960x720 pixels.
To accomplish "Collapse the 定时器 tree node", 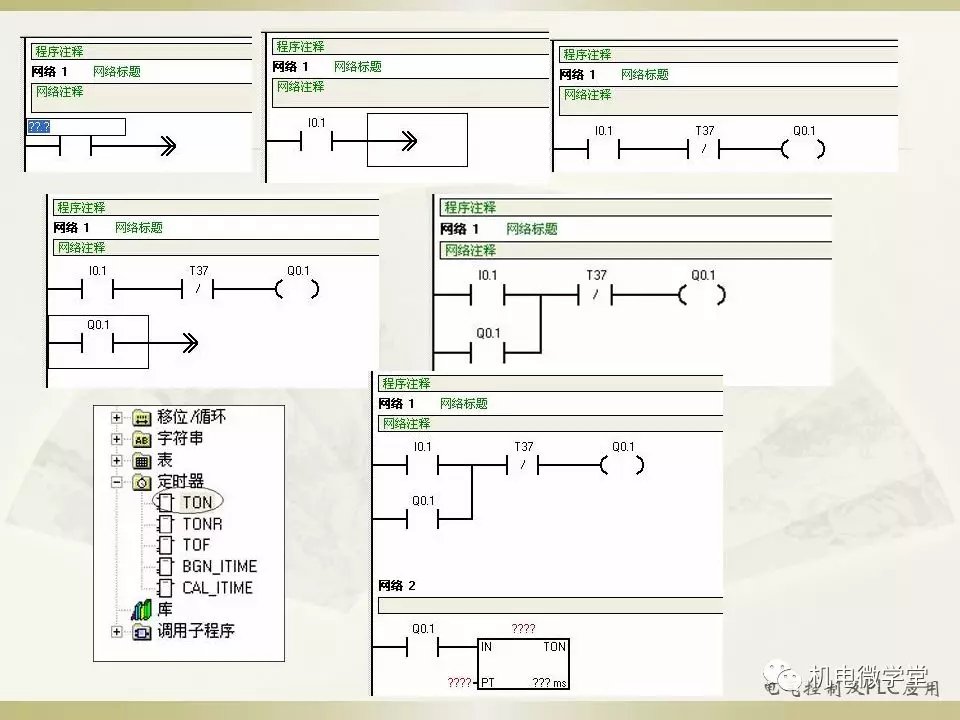I will coord(117,481).
